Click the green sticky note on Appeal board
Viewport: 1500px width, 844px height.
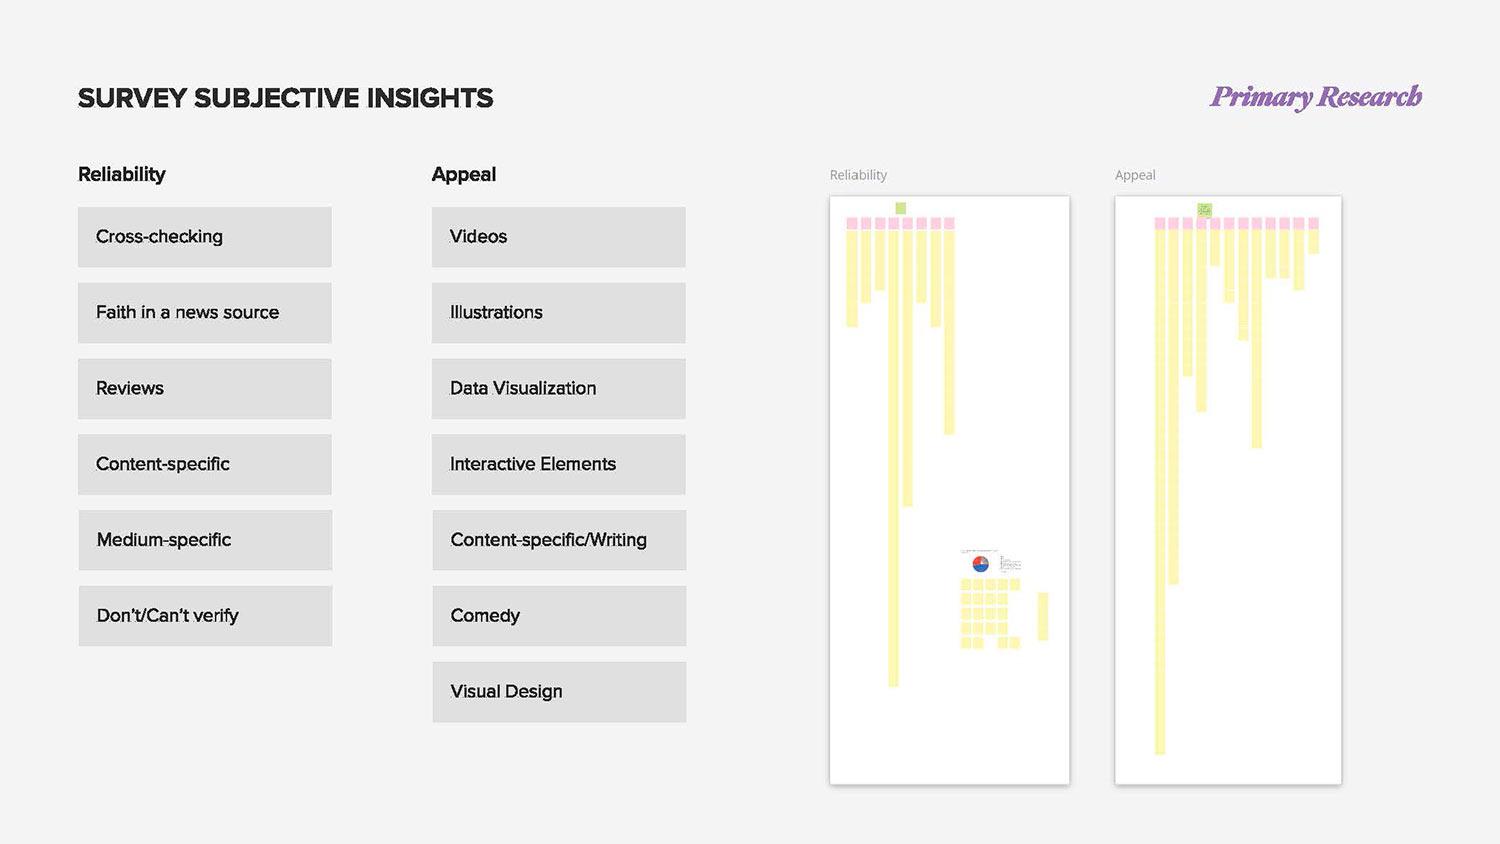tap(1204, 210)
